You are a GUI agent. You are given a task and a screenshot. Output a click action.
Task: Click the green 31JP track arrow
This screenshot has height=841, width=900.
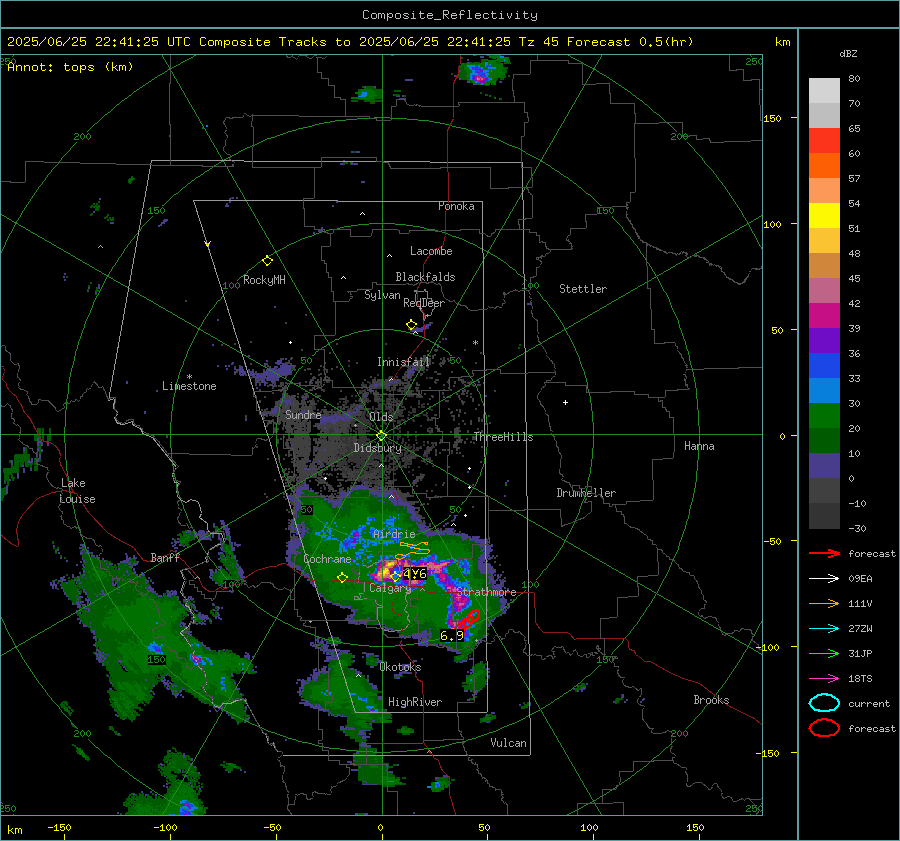coord(824,653)
